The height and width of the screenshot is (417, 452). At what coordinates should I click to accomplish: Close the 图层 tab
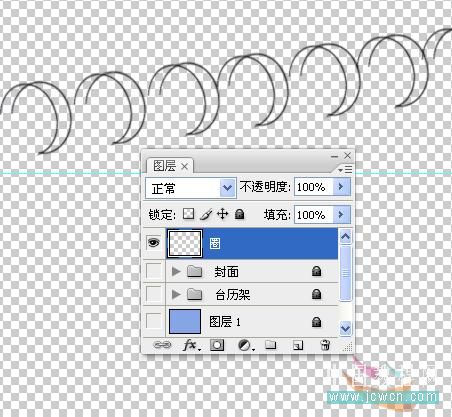(184, 166)
